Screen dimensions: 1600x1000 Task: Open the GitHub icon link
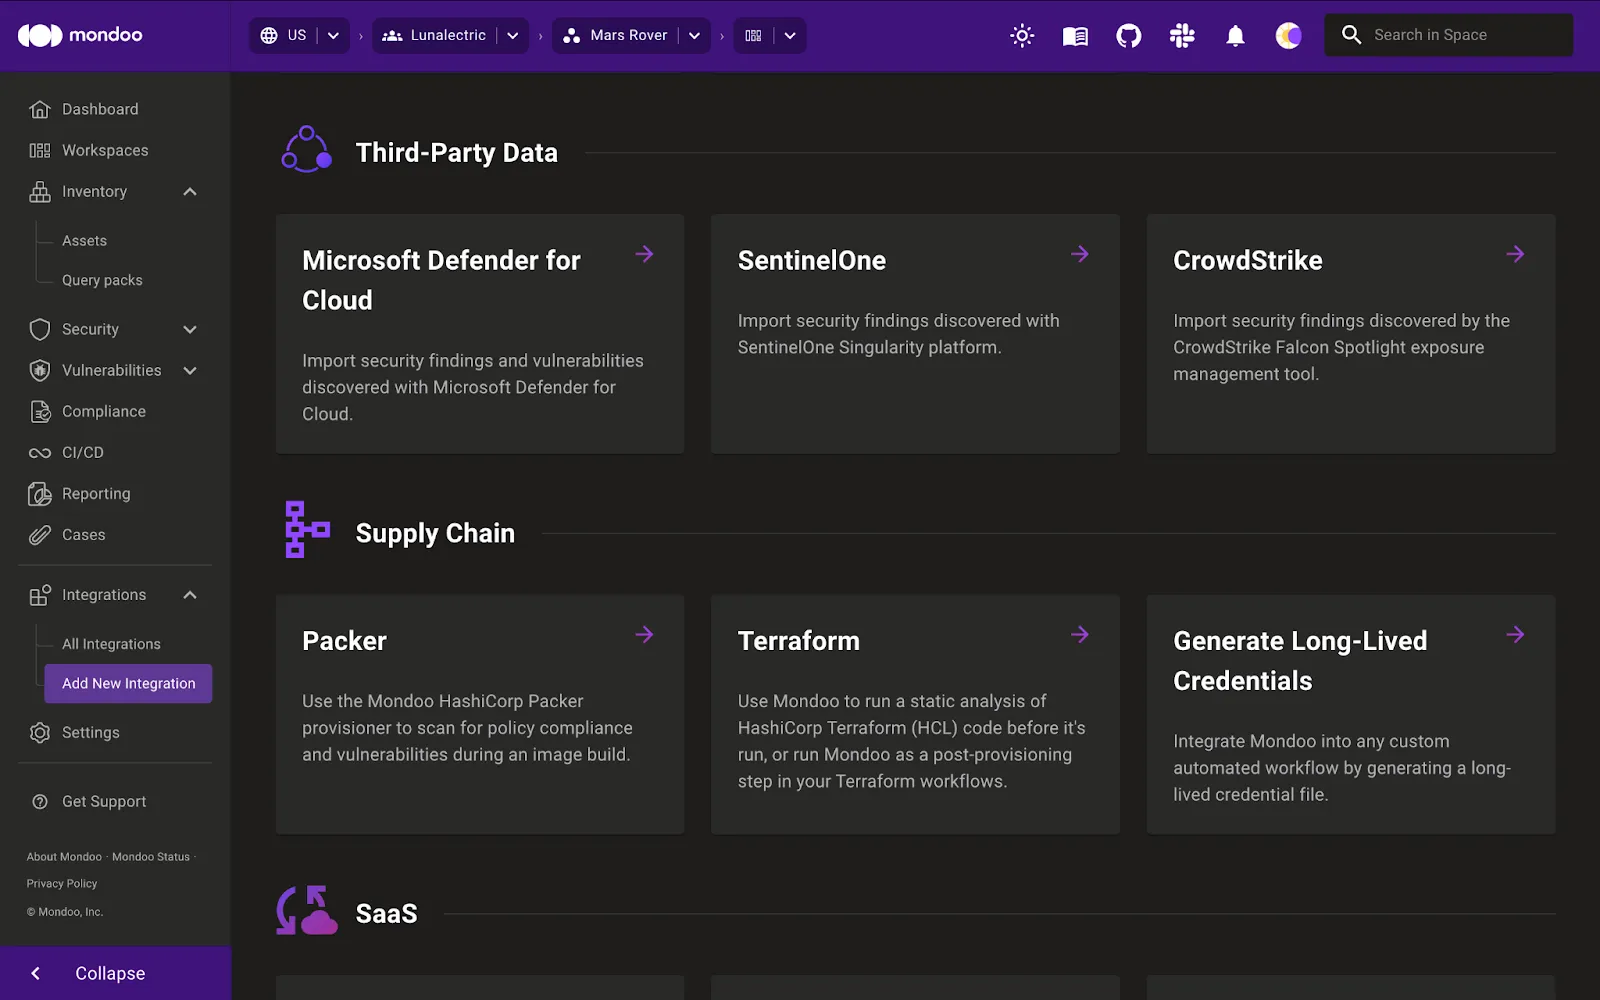[x=1129, y=36]
